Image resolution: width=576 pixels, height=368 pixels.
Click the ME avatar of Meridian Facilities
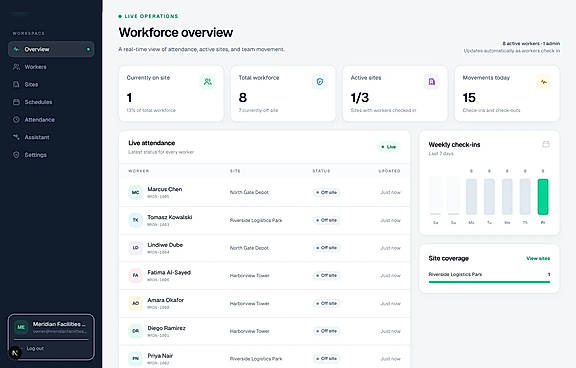(21, 327)
